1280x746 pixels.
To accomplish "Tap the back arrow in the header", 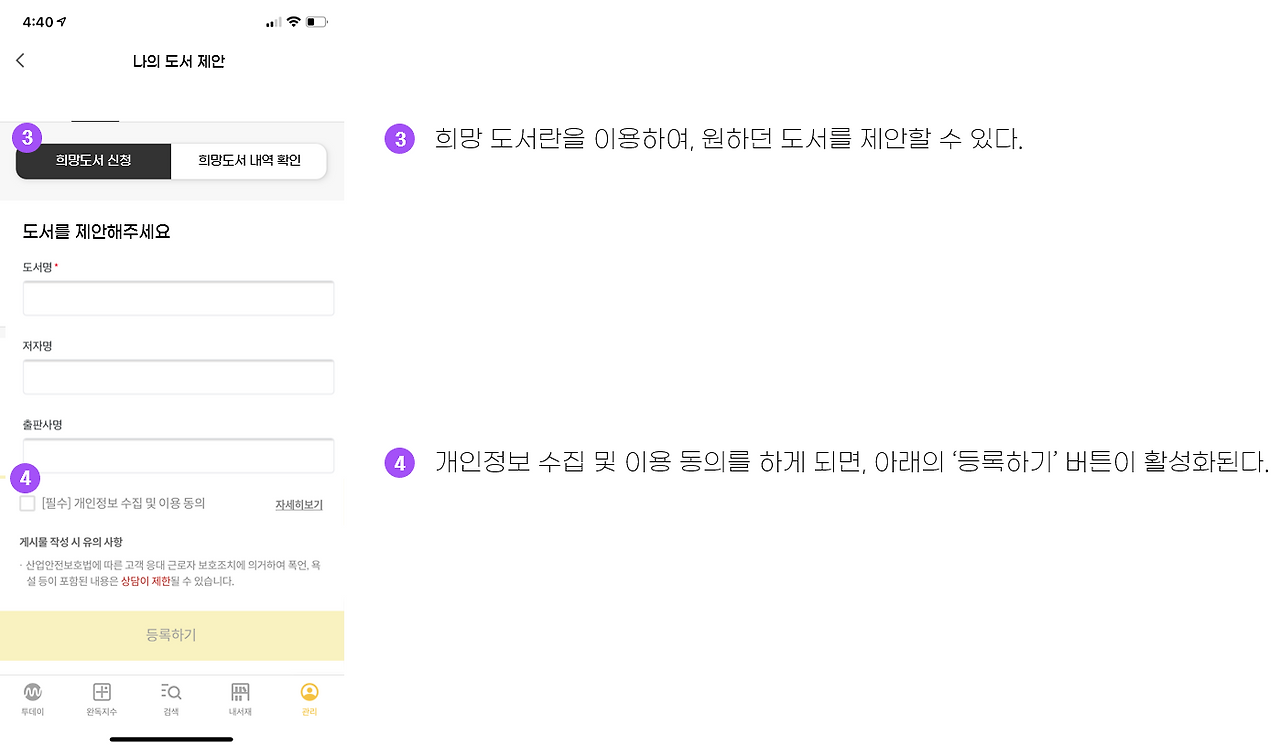I will (x=20, y=61).
